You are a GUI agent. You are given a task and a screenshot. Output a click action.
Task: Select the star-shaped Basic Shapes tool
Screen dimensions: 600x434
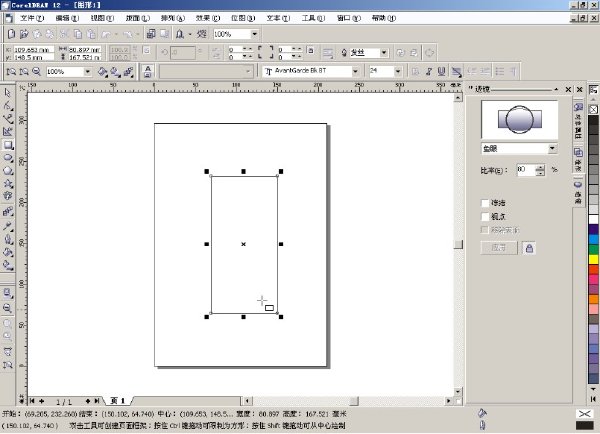pos(8,184)
